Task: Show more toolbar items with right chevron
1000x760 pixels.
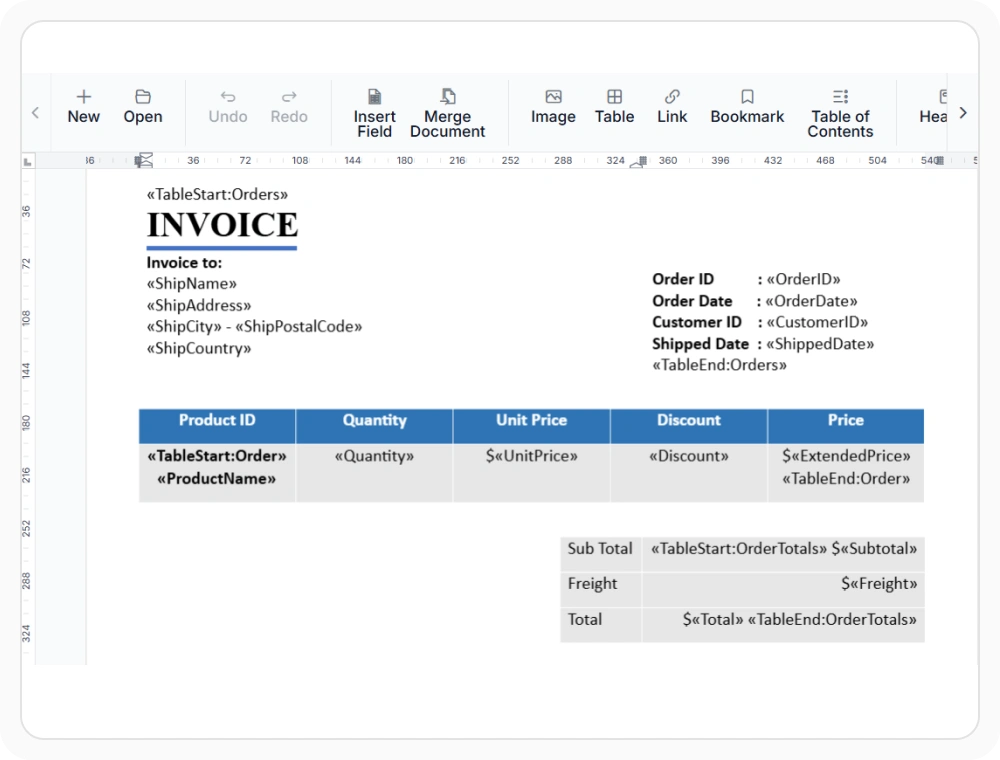Action: coord(963,113)
